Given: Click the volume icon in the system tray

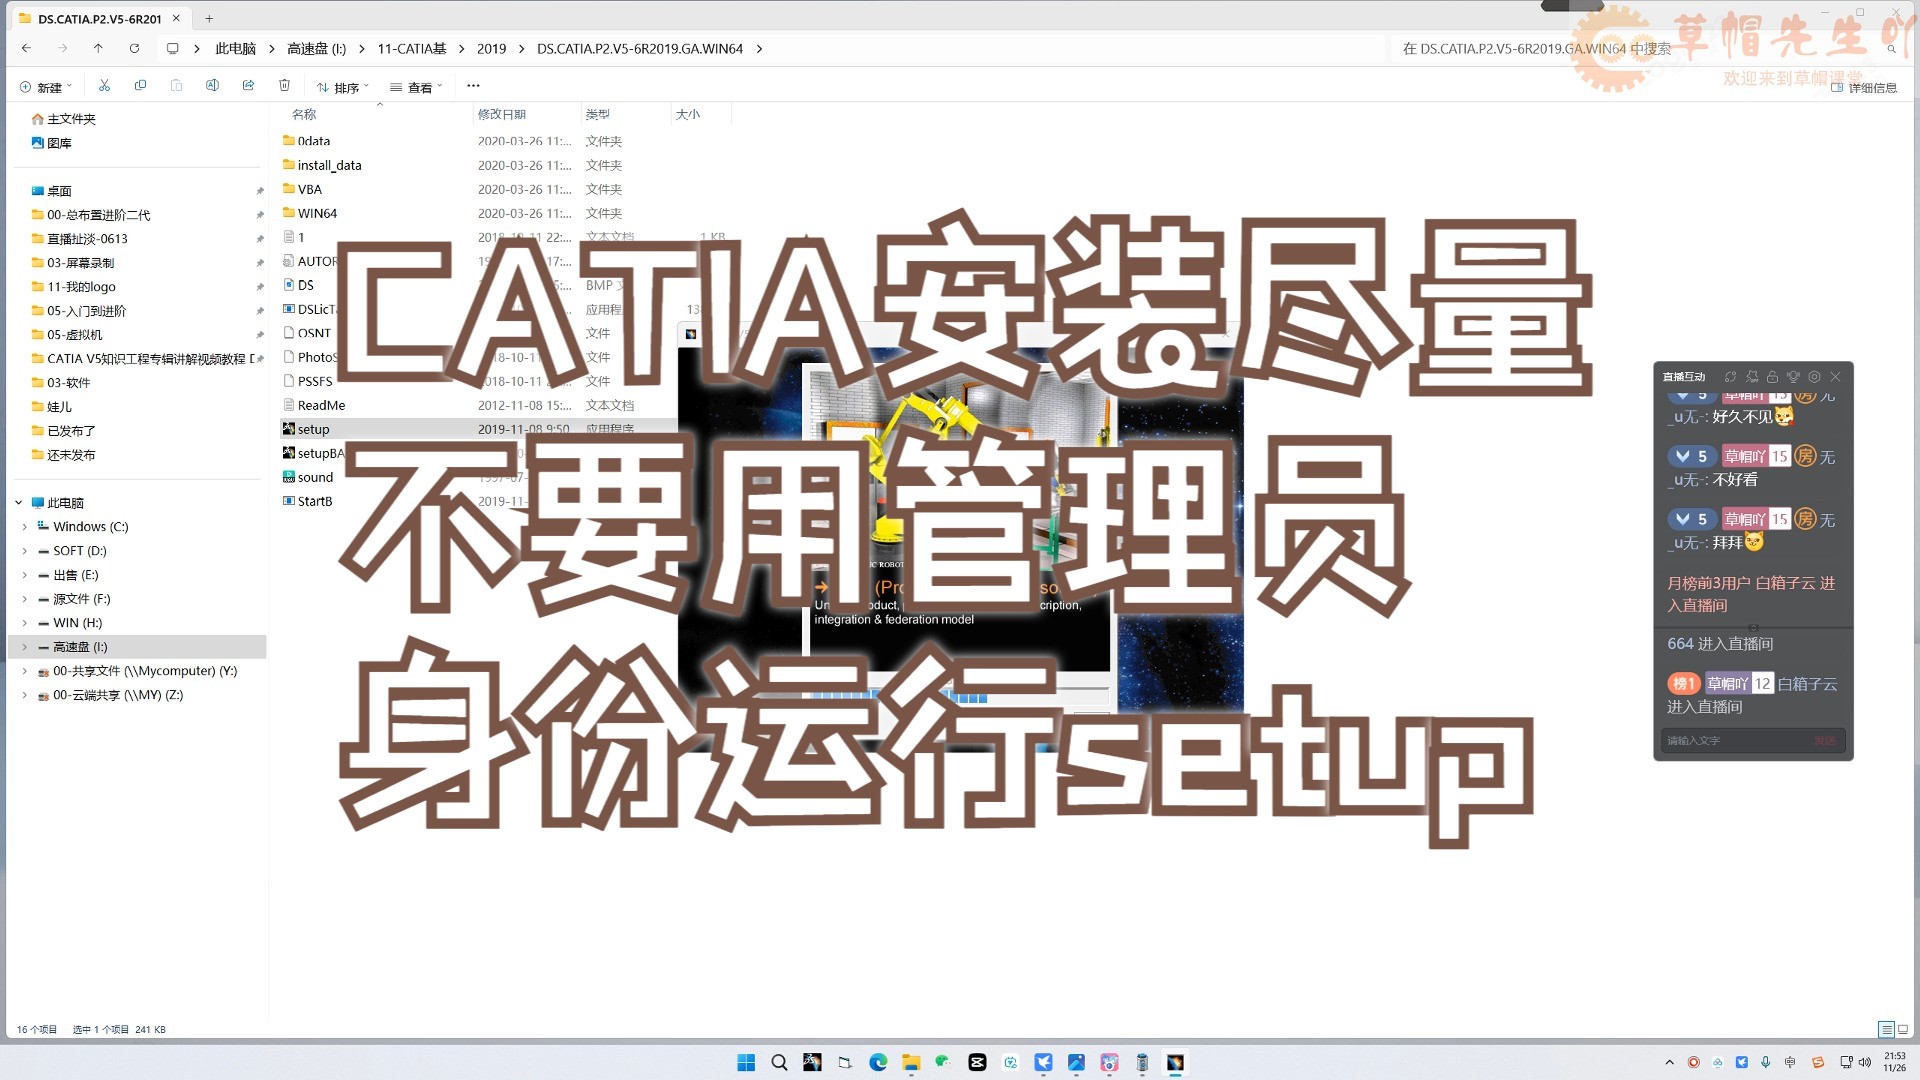Looking at the screenshot, I should pos(1864,1062).
